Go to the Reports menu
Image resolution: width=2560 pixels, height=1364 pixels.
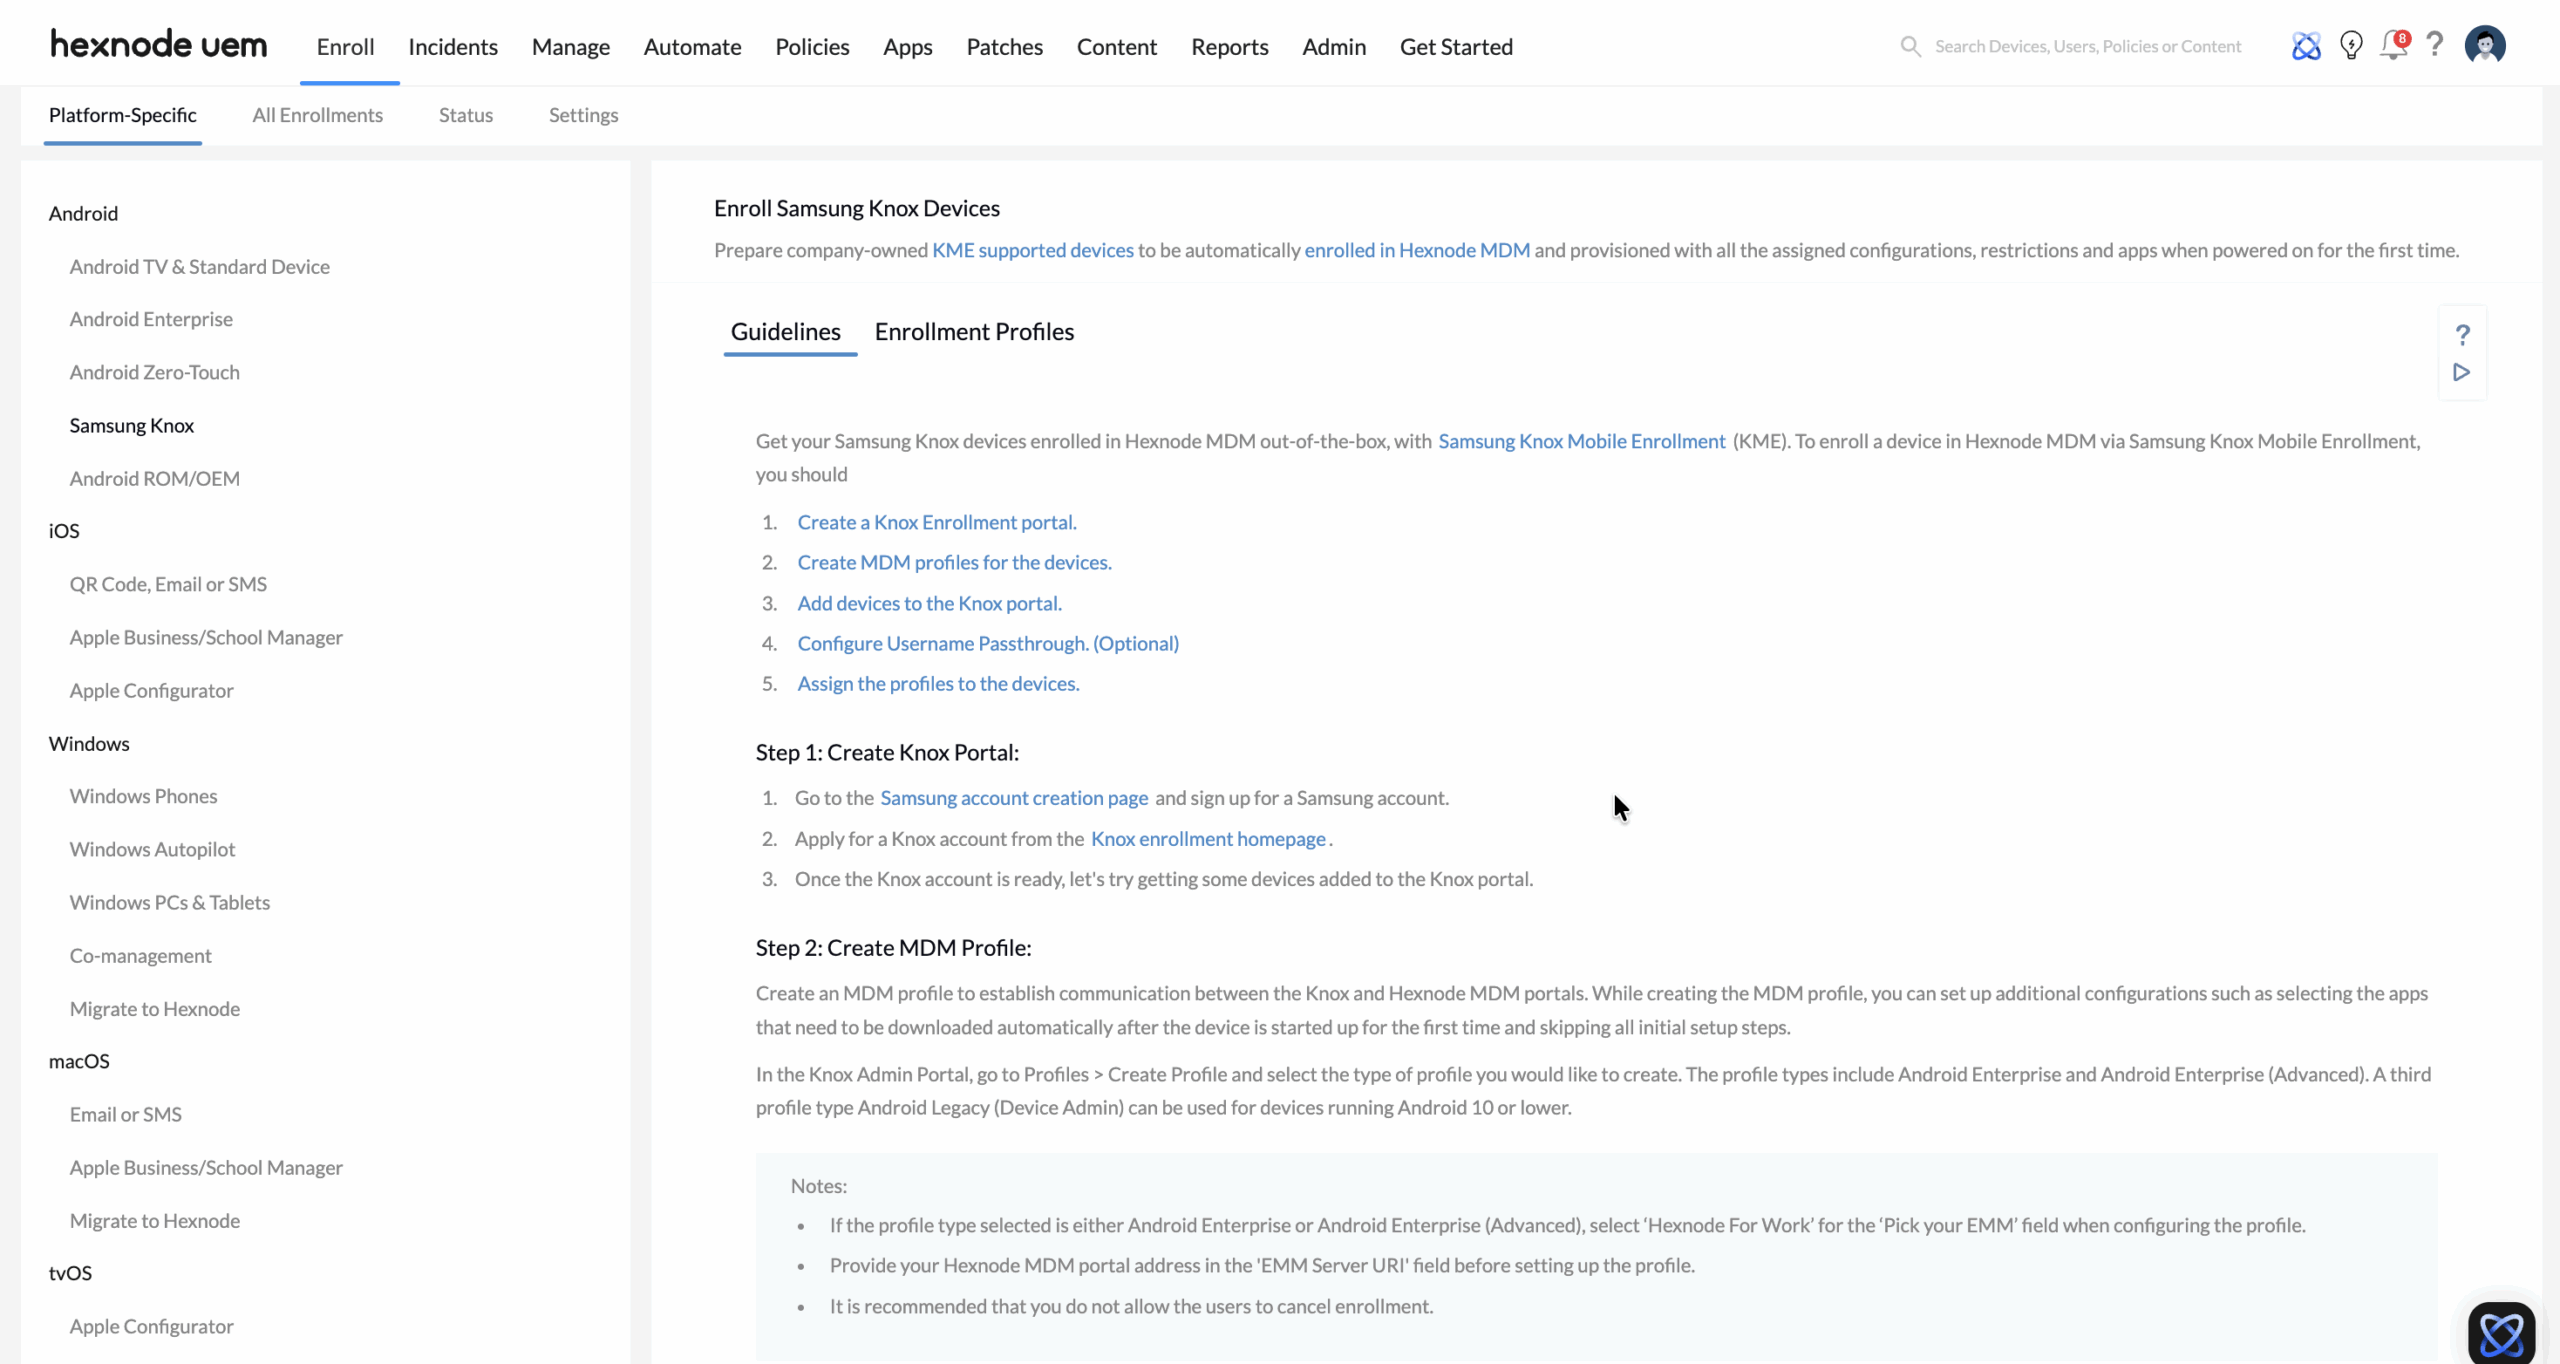tap(1229, 47)
